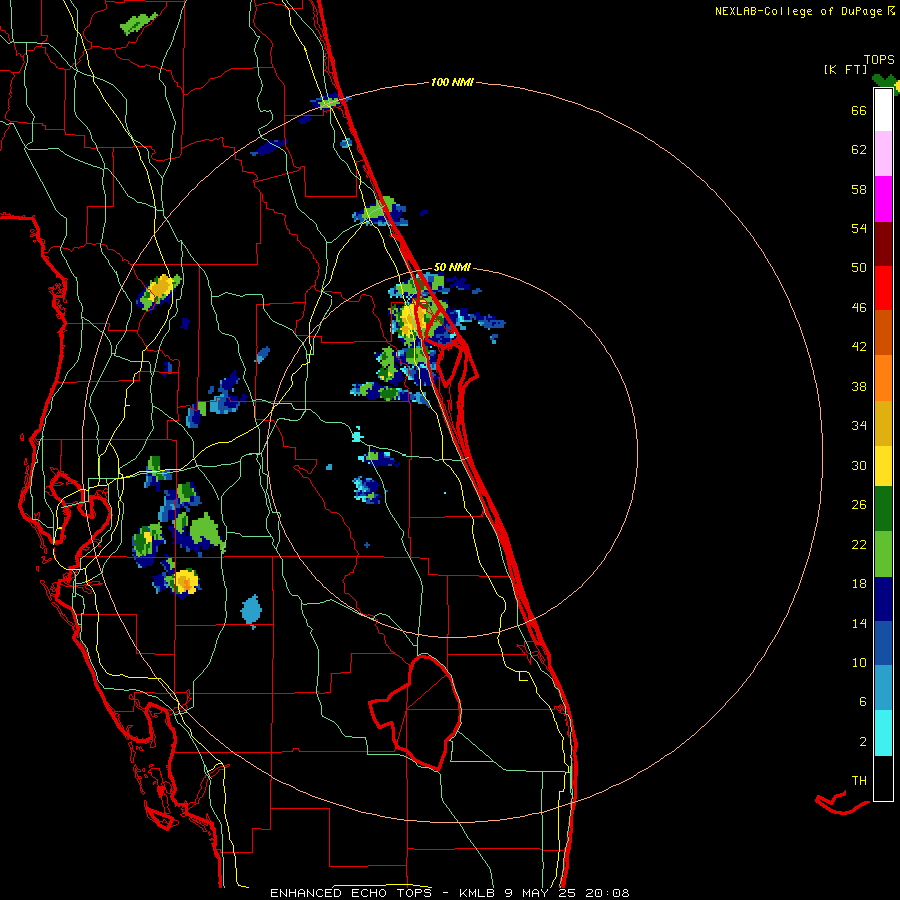900x900 pixels.
Task: Click the bright red legend swatch
Action: (x=883, y=288)
